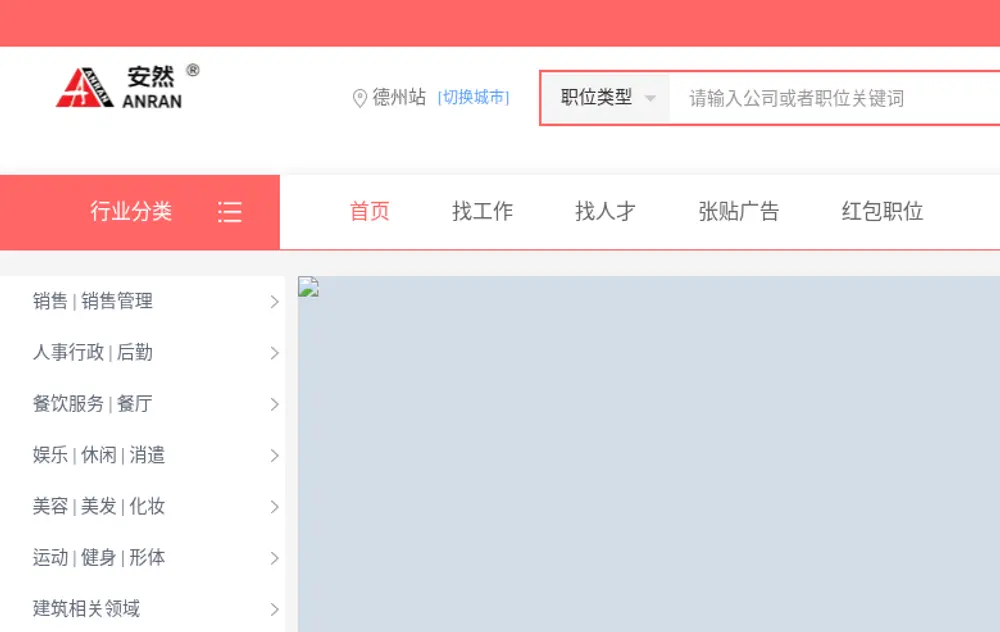Click the location pin icon beside 德州站
The width and height of the screenshot is (1000, 632).
coord(360,98)
